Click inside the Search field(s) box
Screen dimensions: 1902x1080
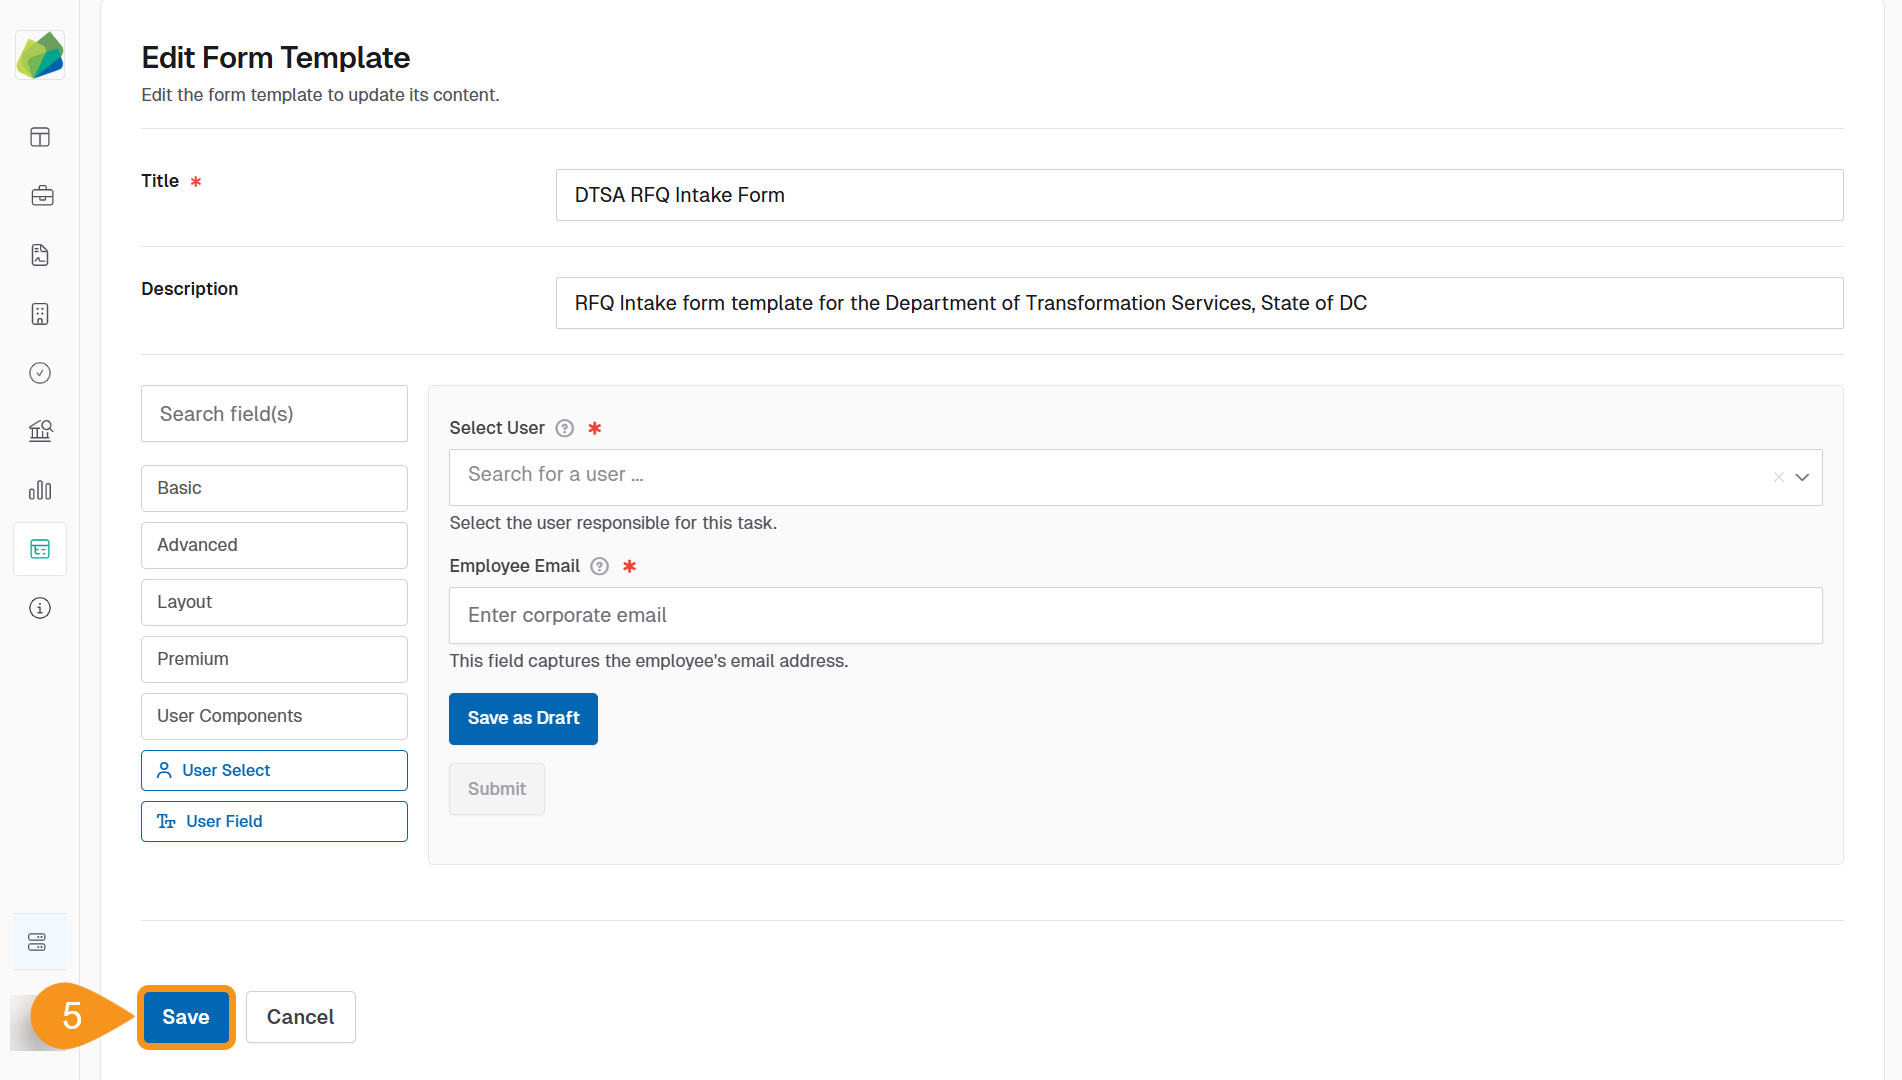coord(273,413)
